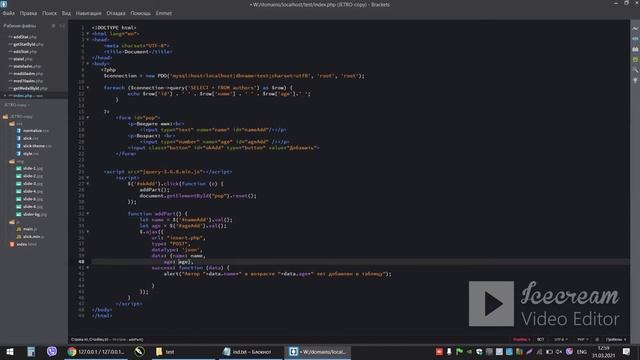This screenshot has height=360, width=640.
Task: Open Viber from the taskbar
Action: [x=52, y=351]
